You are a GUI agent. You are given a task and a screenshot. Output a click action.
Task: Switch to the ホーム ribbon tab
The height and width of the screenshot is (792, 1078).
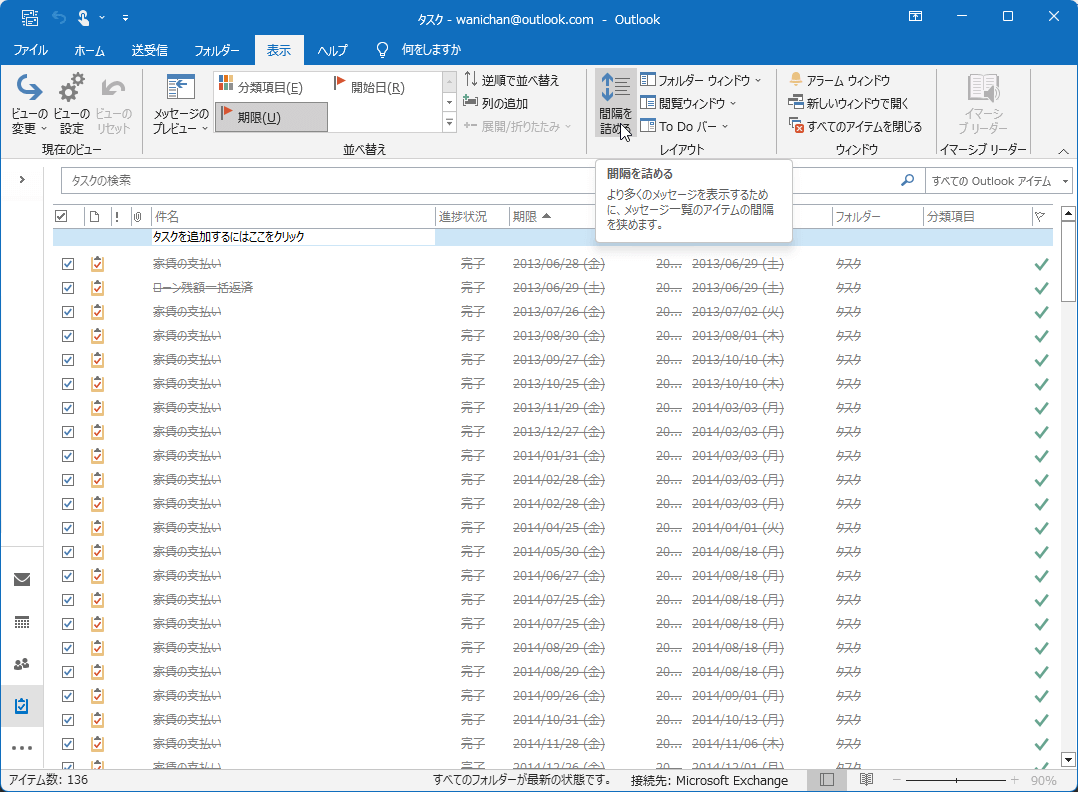tap(90, 50)
